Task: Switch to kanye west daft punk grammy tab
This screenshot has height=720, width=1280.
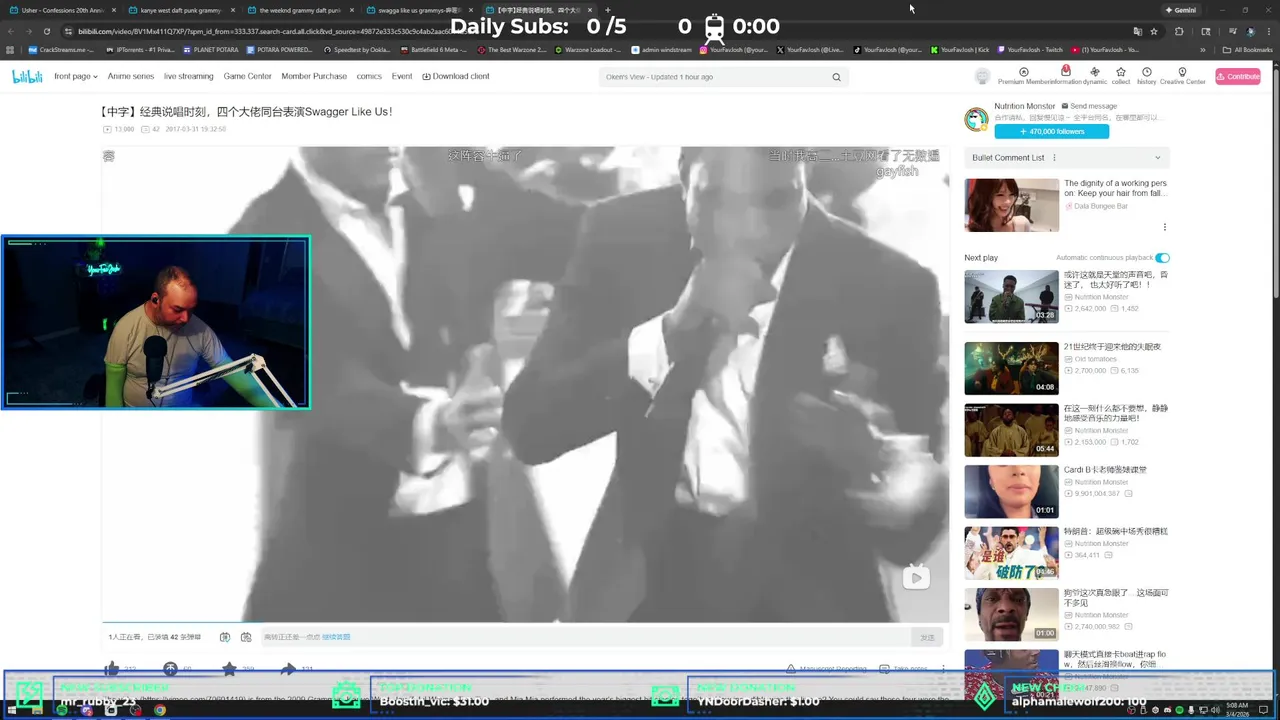Action: 180,10
